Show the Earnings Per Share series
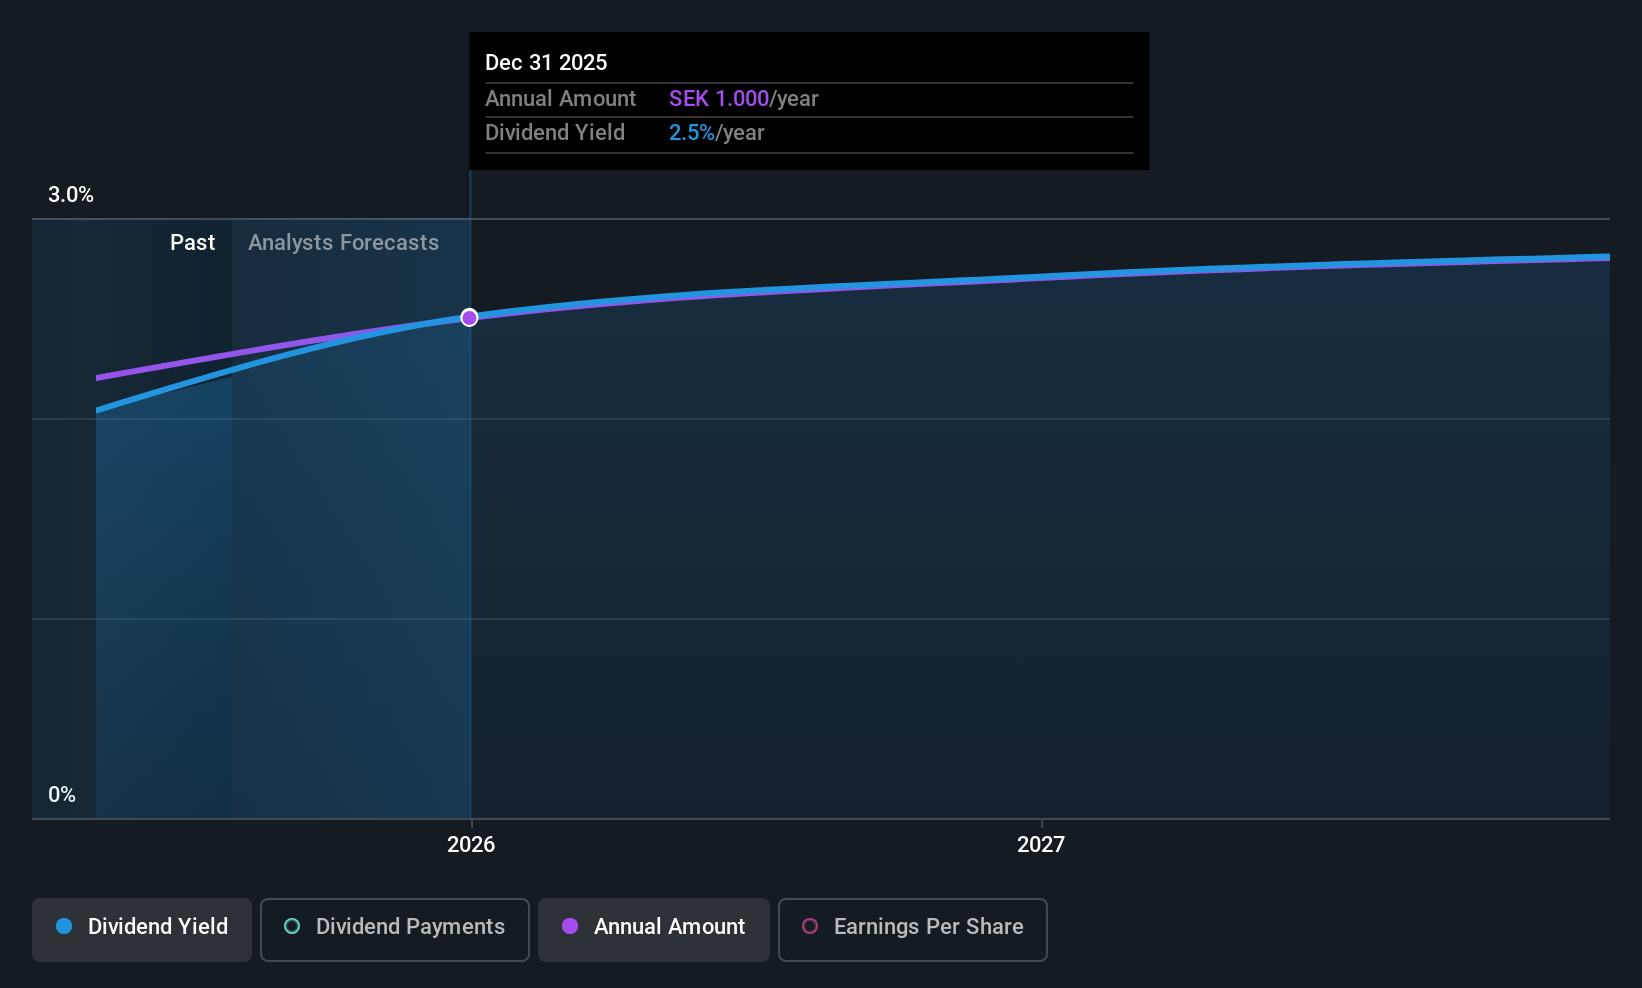The width and height of the screenshot is (1642, 988). (x=913, y=929)
